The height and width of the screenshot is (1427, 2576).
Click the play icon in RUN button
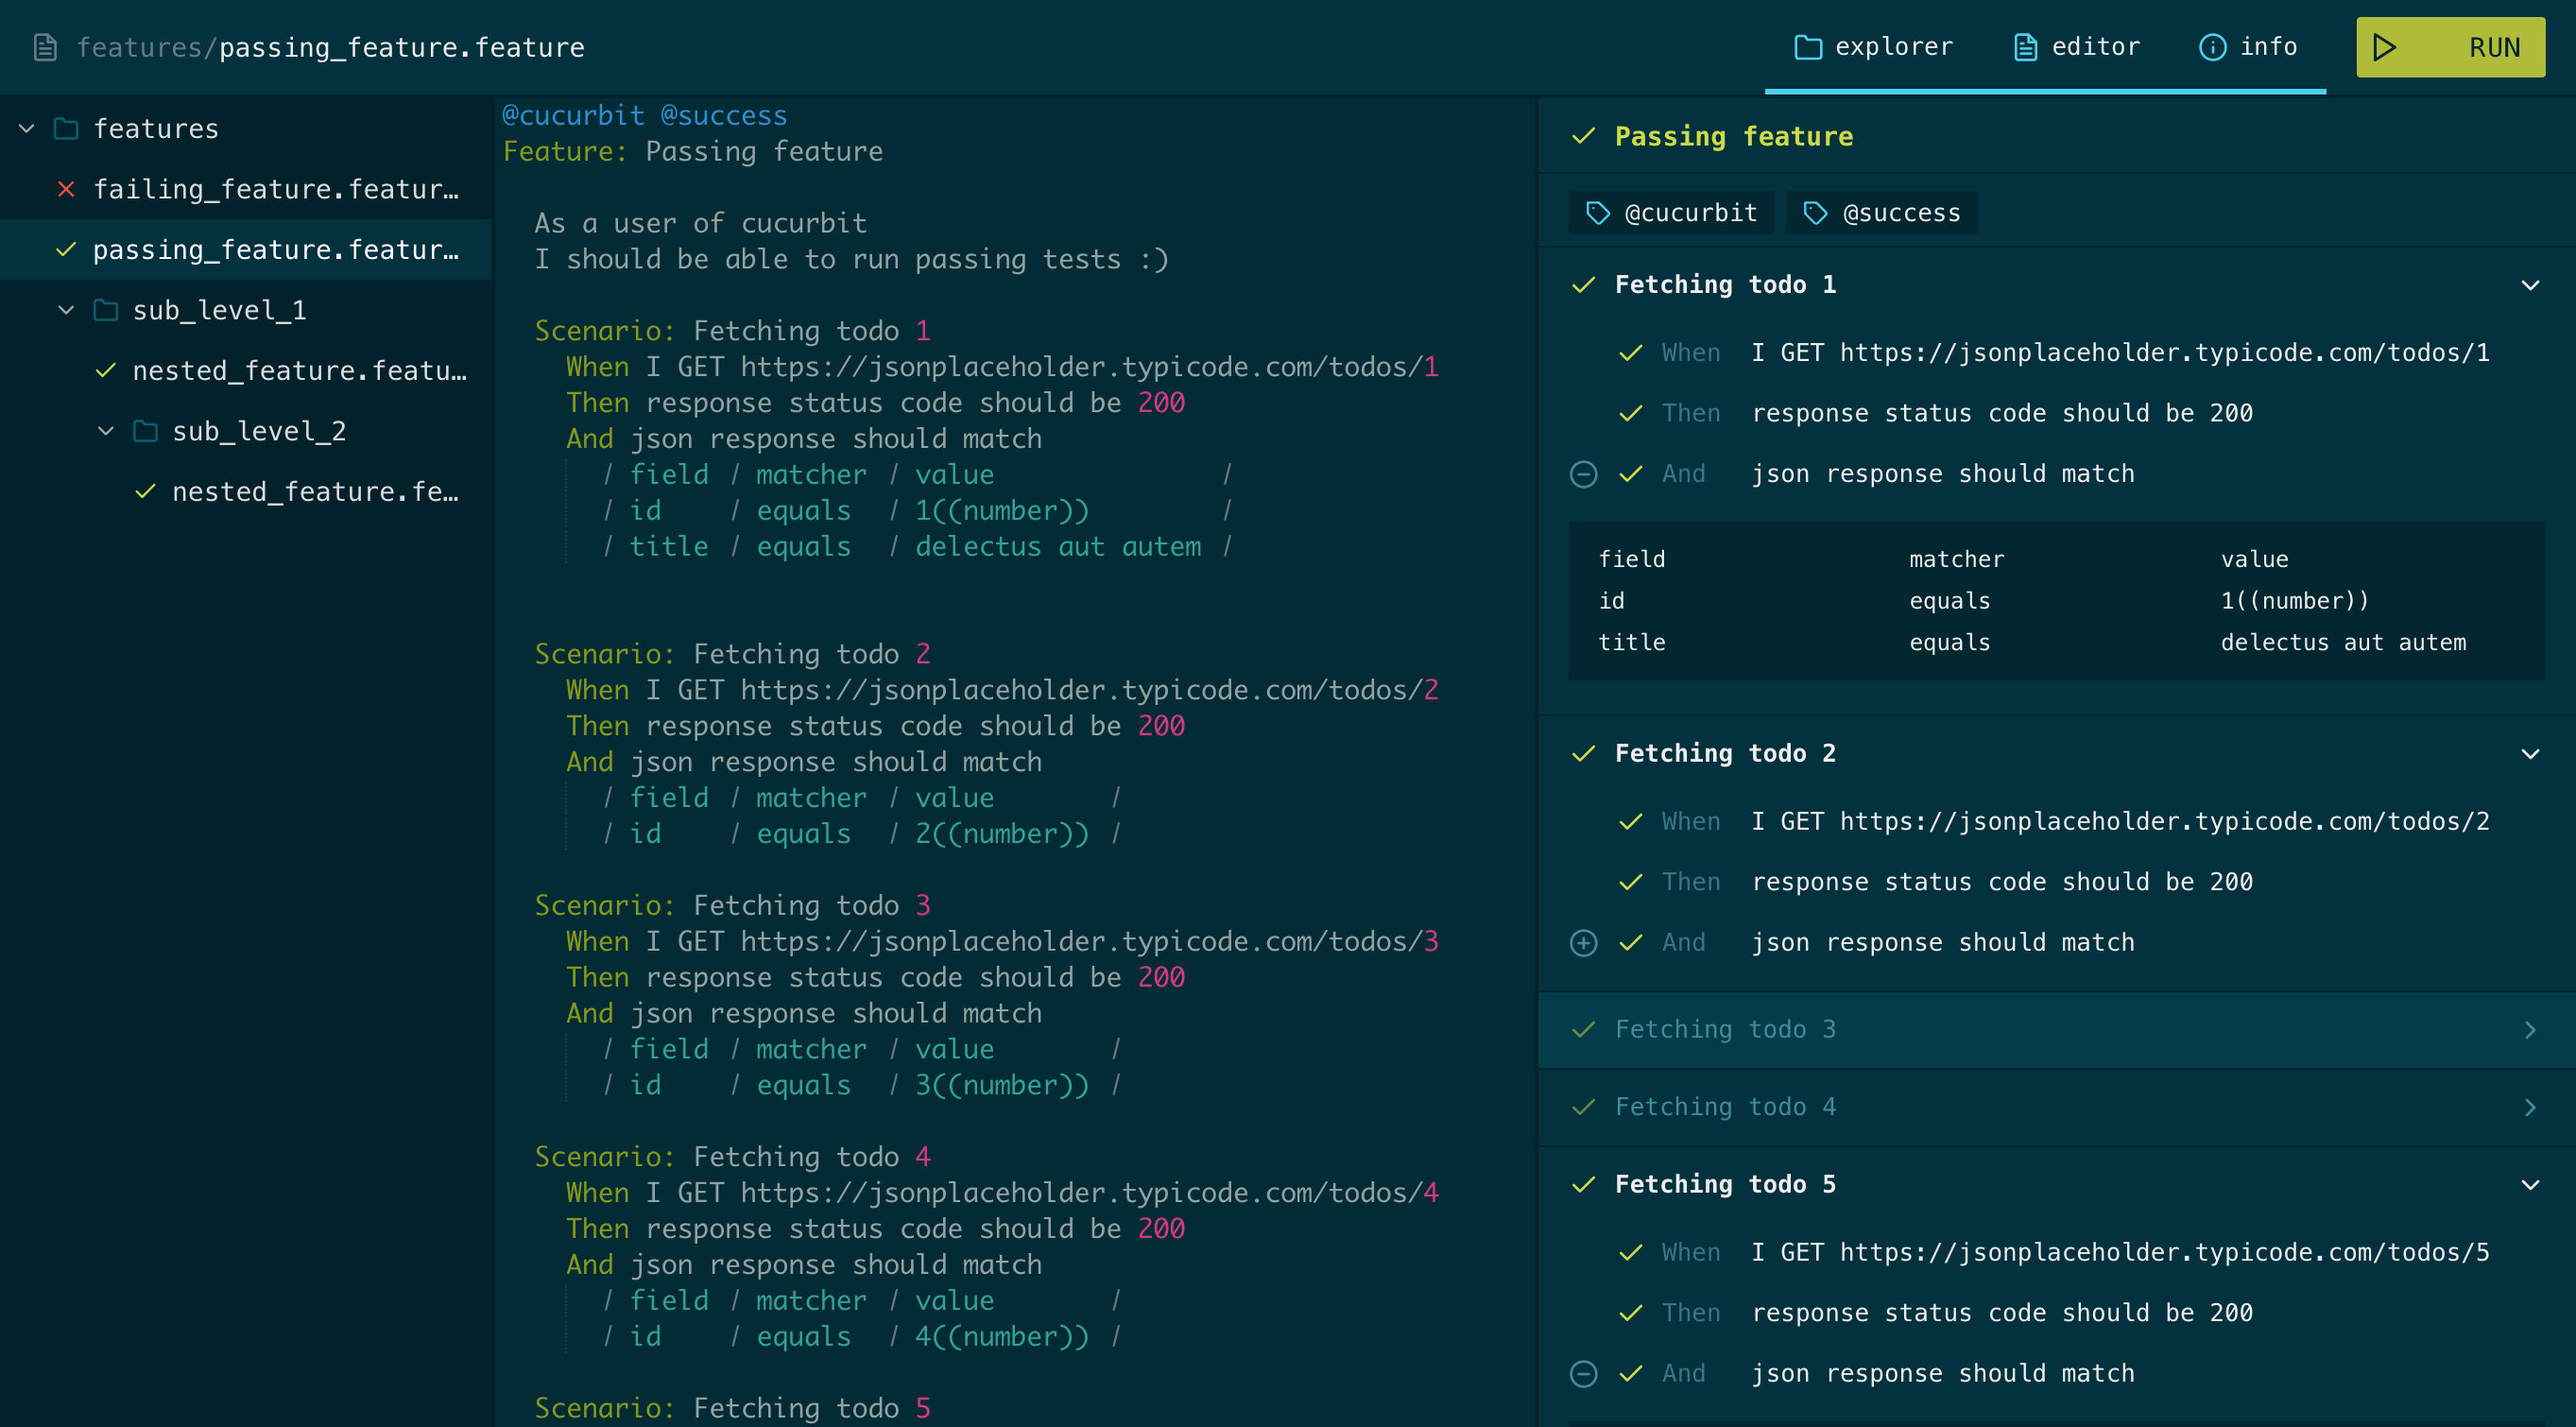(x=2384, y=47)
